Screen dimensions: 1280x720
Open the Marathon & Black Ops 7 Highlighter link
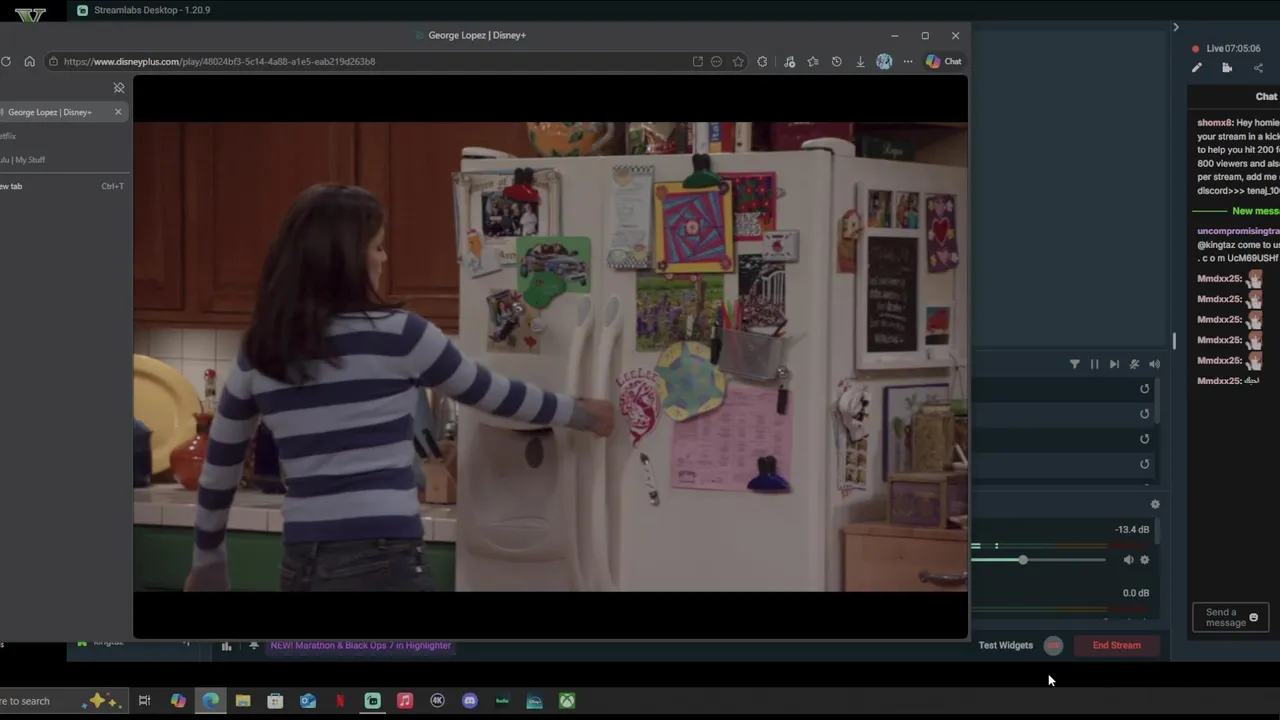pyautogui.click(x=361, y=646)
